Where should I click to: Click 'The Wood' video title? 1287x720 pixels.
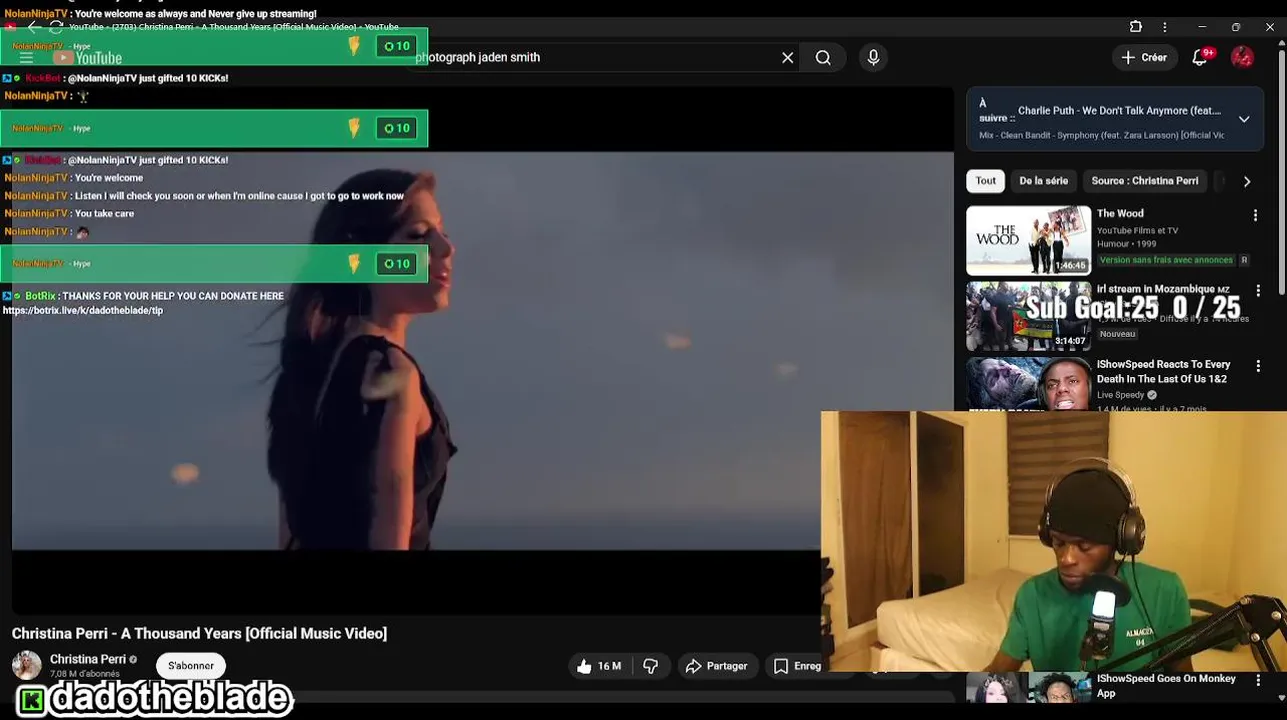(x=1120, y=214)
